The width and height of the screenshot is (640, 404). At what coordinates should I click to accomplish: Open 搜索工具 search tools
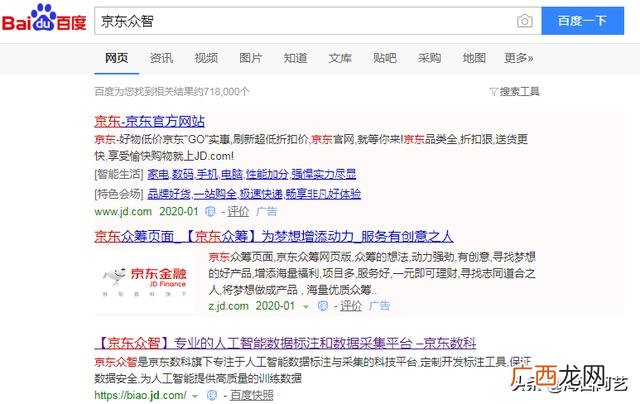(520, 91)
